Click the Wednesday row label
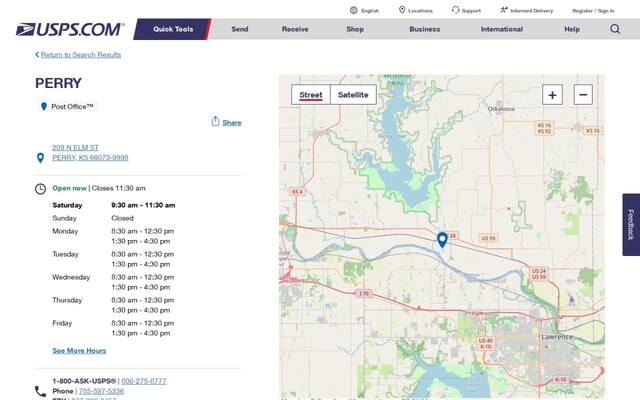The height and width of the screenshot is (400, 640). (71, 277)
